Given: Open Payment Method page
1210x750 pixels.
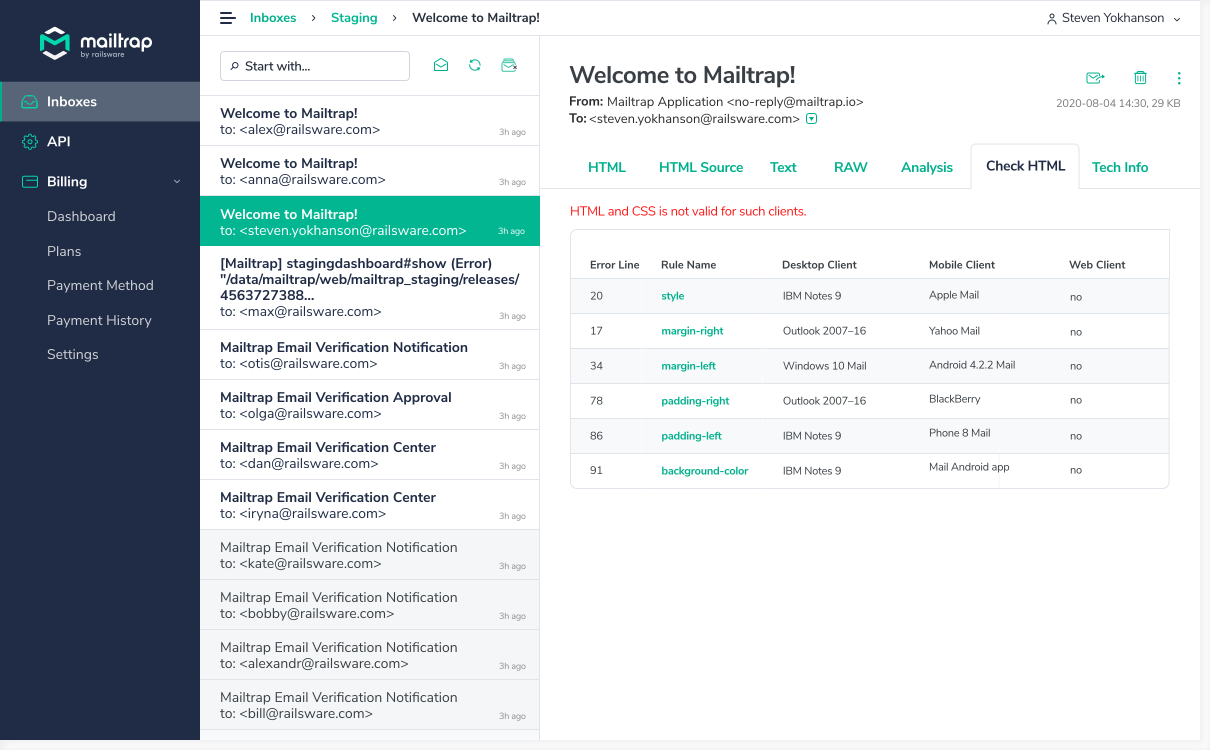Looking at the screenshot, I should (x=100, y=285).
